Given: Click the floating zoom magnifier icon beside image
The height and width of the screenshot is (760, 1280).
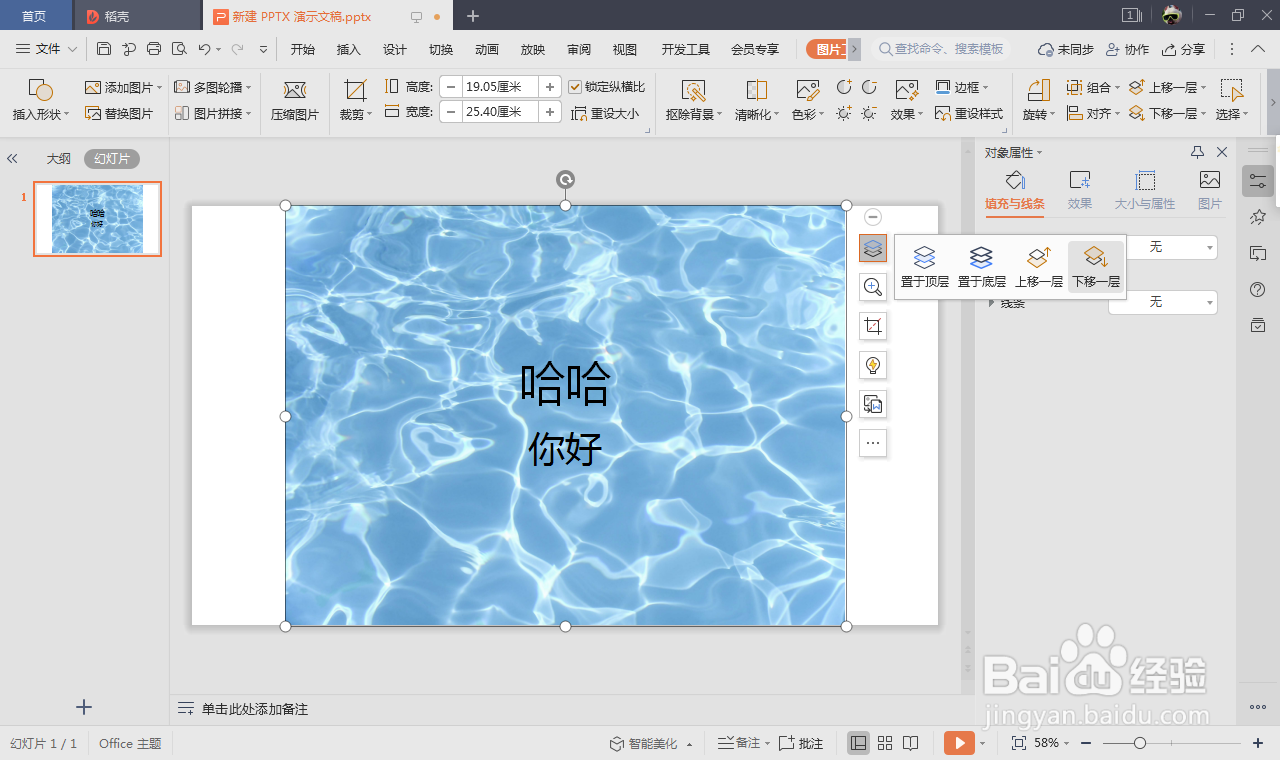Looking at the screenshot, I should (873, 287).
